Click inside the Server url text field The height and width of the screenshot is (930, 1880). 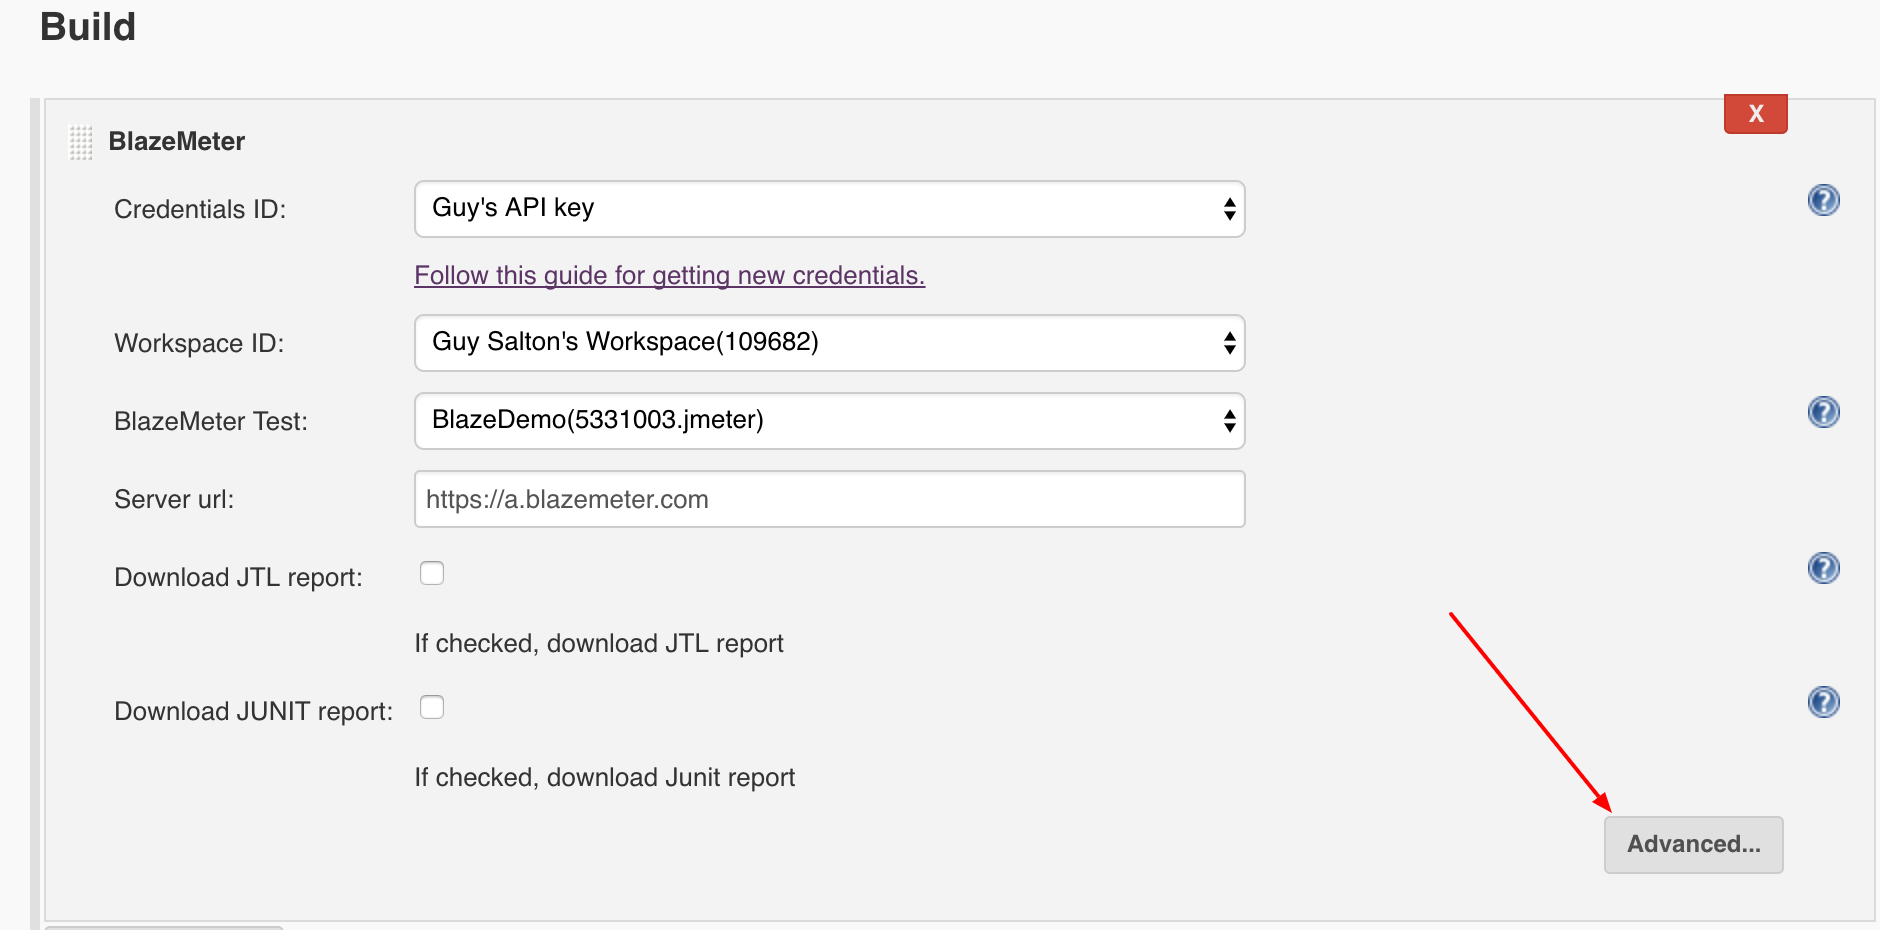tap(829, 499)
